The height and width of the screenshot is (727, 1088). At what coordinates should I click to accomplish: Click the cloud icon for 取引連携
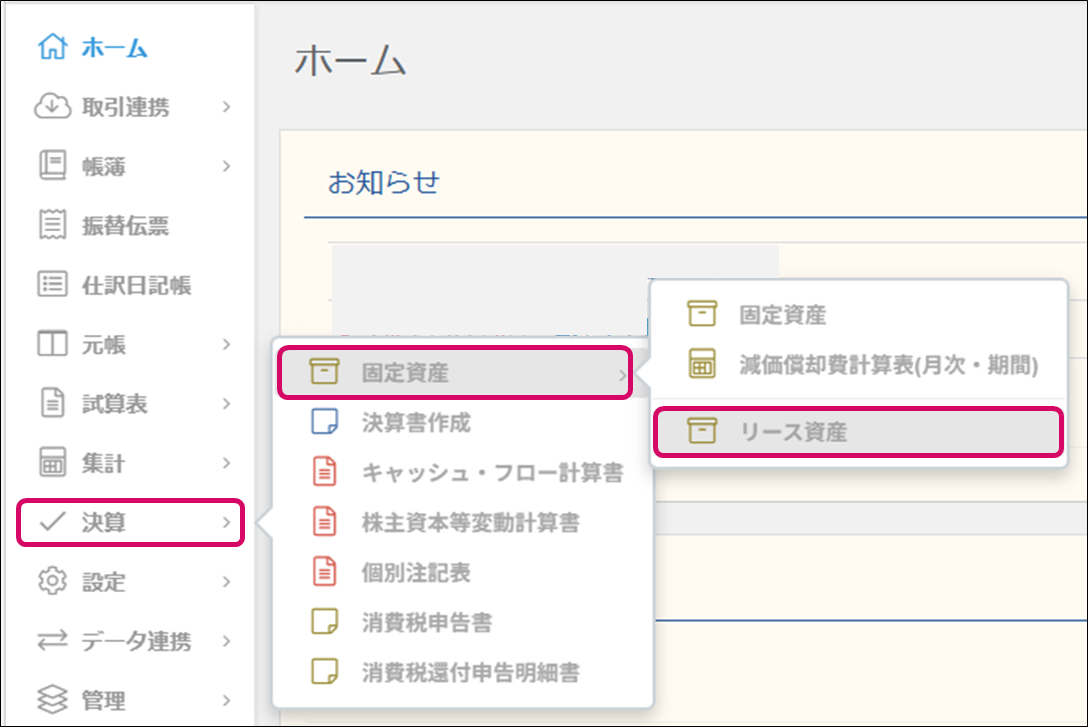click(x=52, y=107)
